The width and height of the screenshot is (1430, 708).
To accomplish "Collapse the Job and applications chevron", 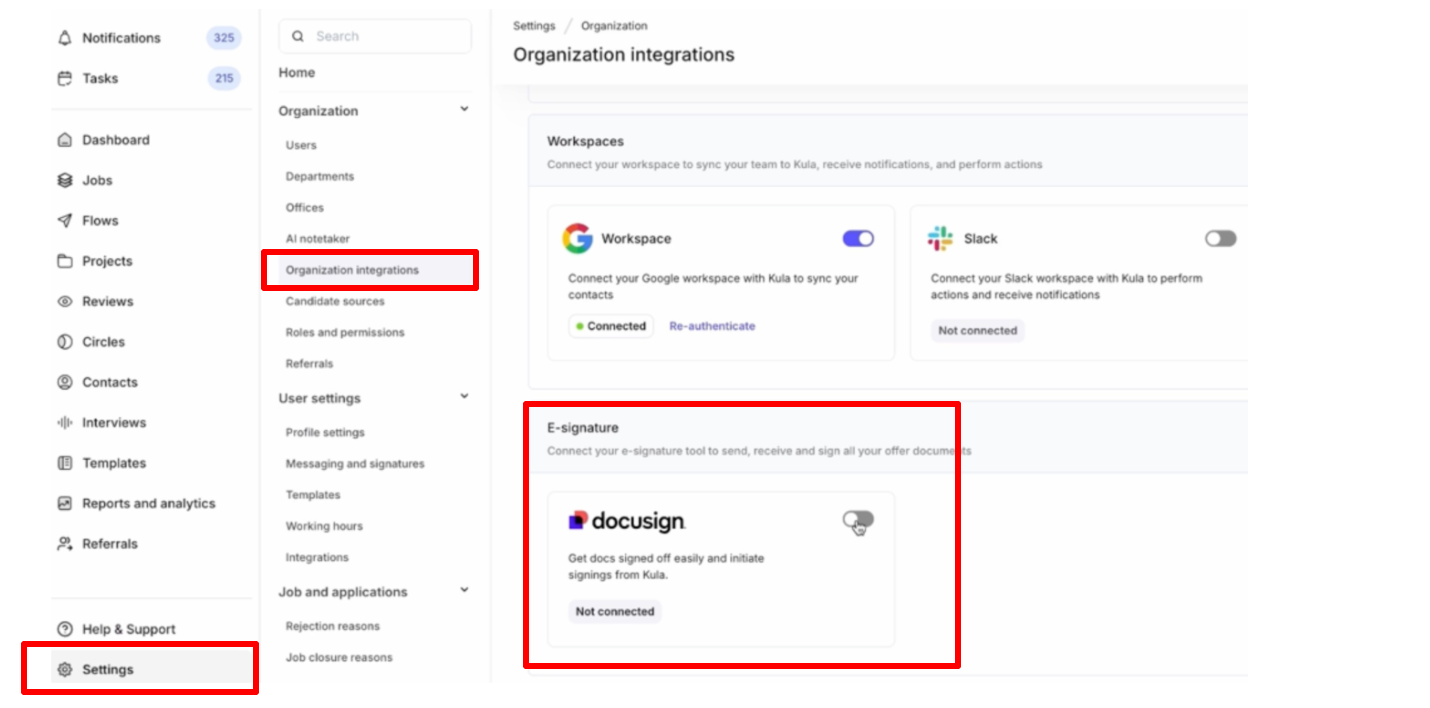I will click(464, 591).
